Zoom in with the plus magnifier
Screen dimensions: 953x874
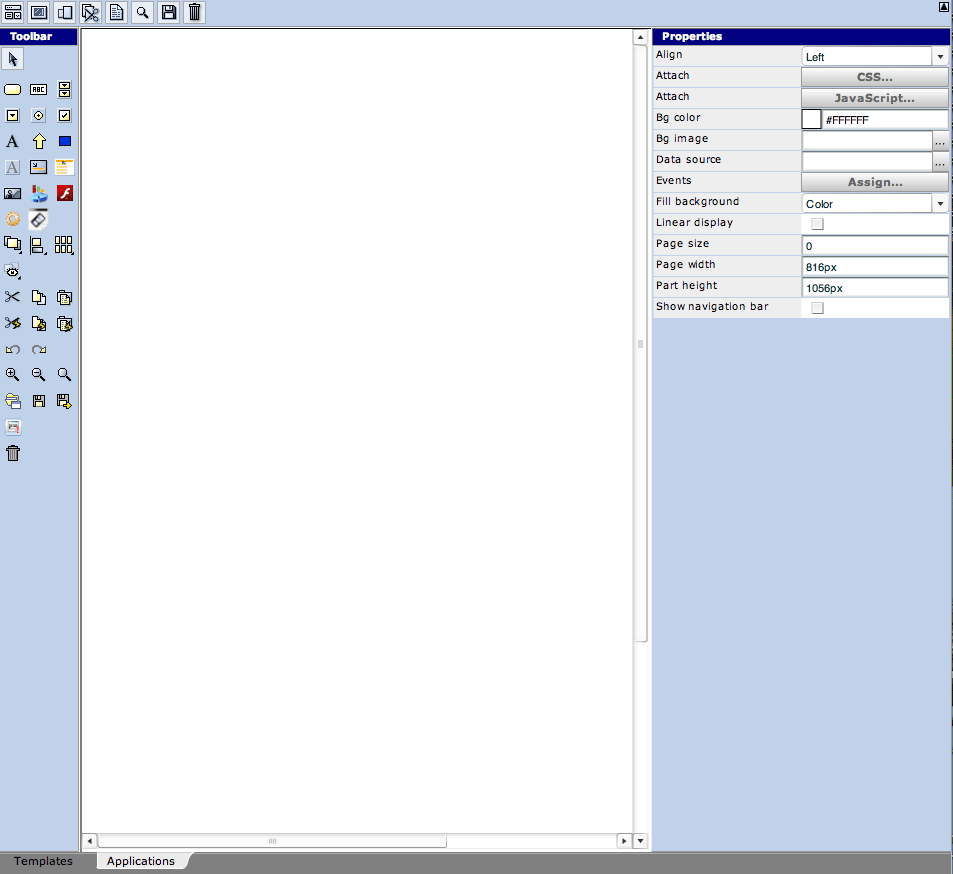tap(13, 375)
